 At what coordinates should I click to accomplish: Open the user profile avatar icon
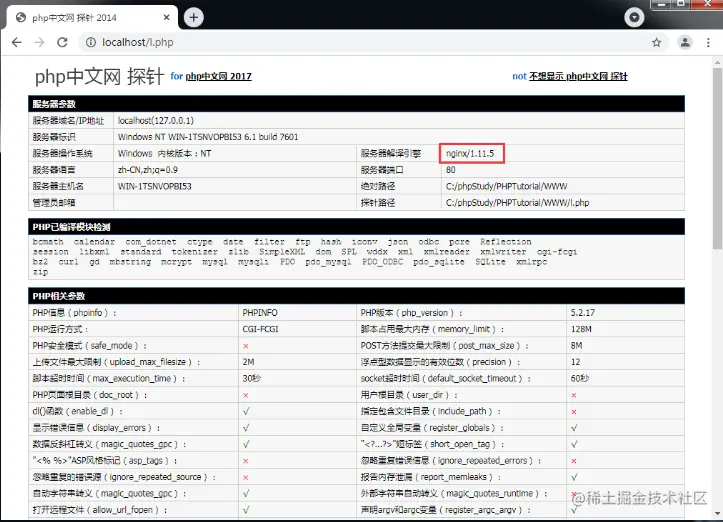685,42
